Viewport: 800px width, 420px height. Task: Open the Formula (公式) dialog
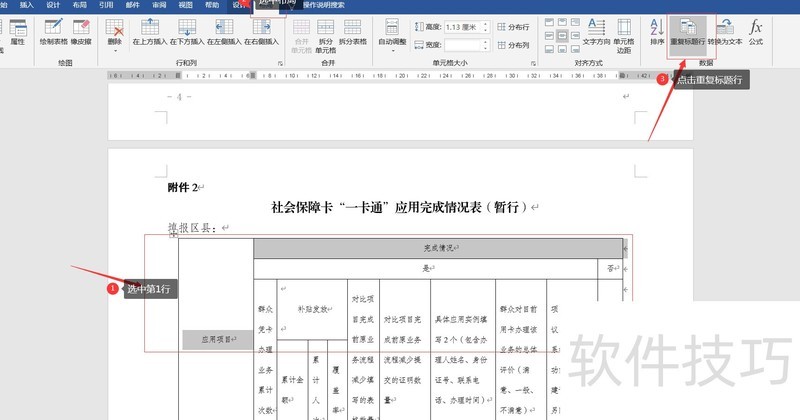point(756,32)
